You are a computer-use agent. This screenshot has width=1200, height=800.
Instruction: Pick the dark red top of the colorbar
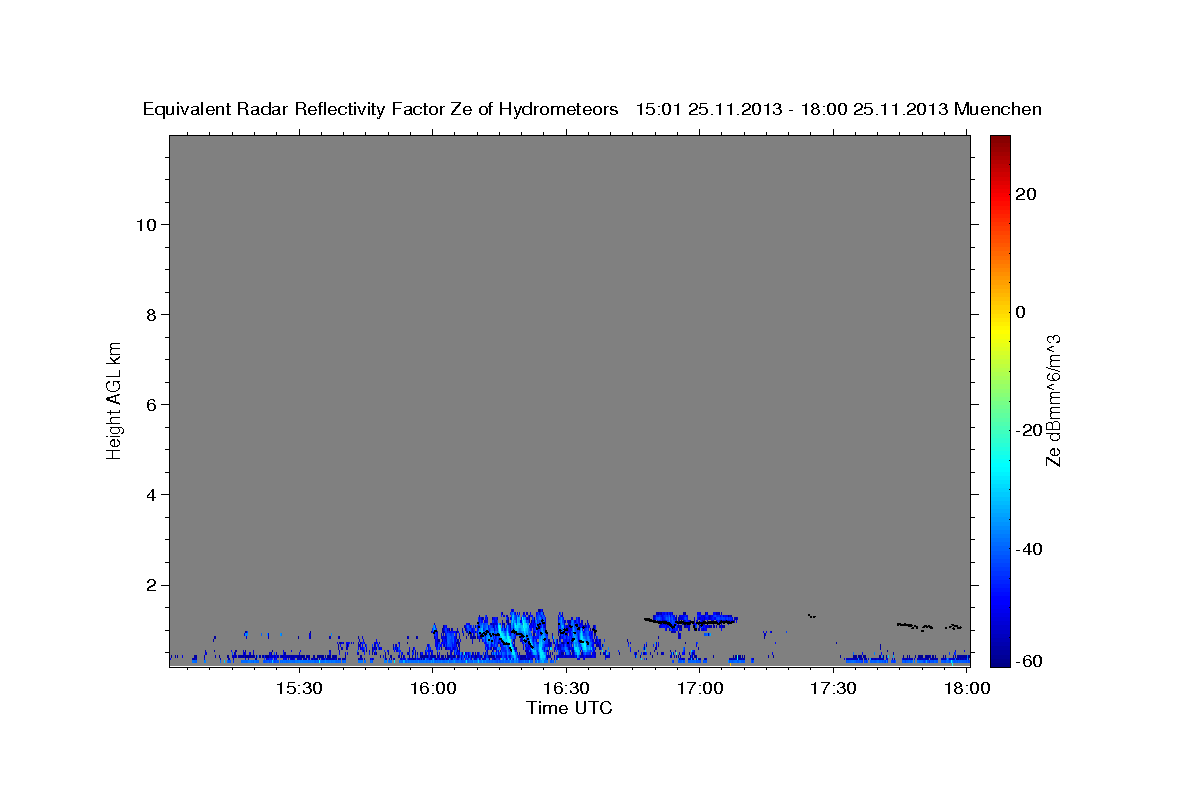pos(1000,143)
